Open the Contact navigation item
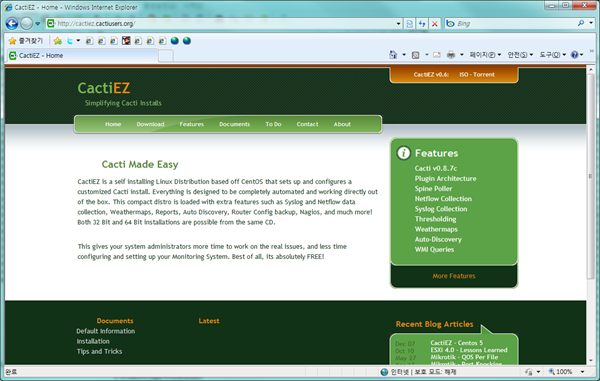 [x=307, y=124]
